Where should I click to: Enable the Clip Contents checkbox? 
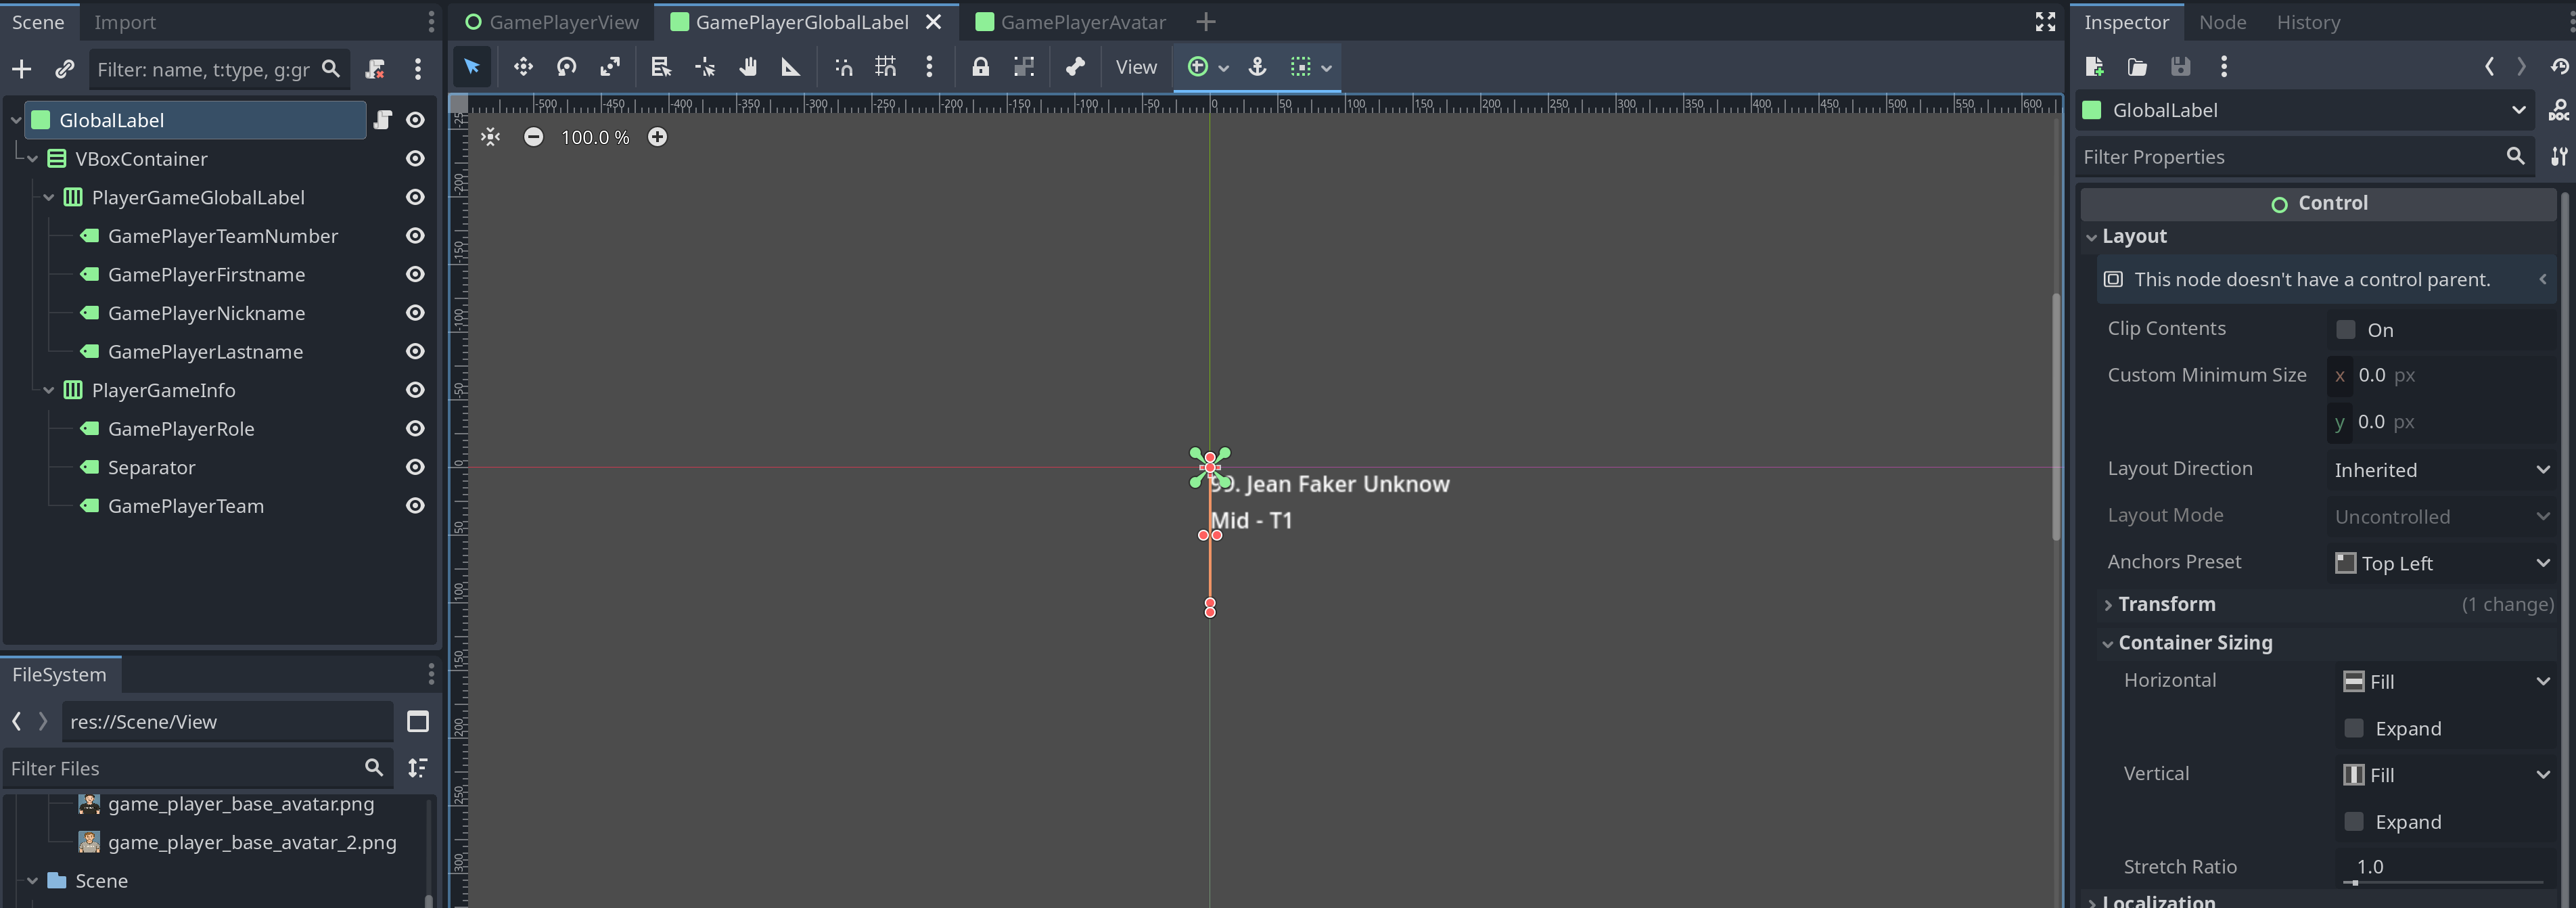[2346, 329]
